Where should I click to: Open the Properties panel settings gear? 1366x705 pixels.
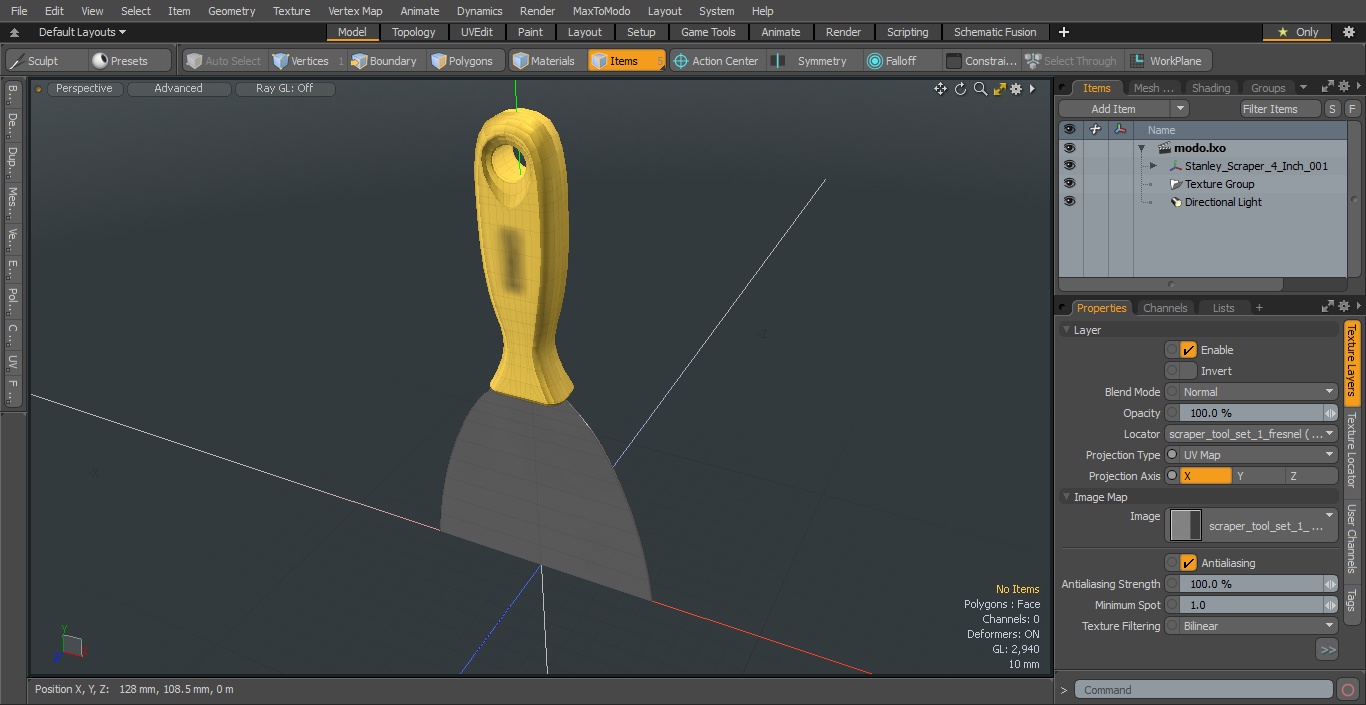[1344, 306]
